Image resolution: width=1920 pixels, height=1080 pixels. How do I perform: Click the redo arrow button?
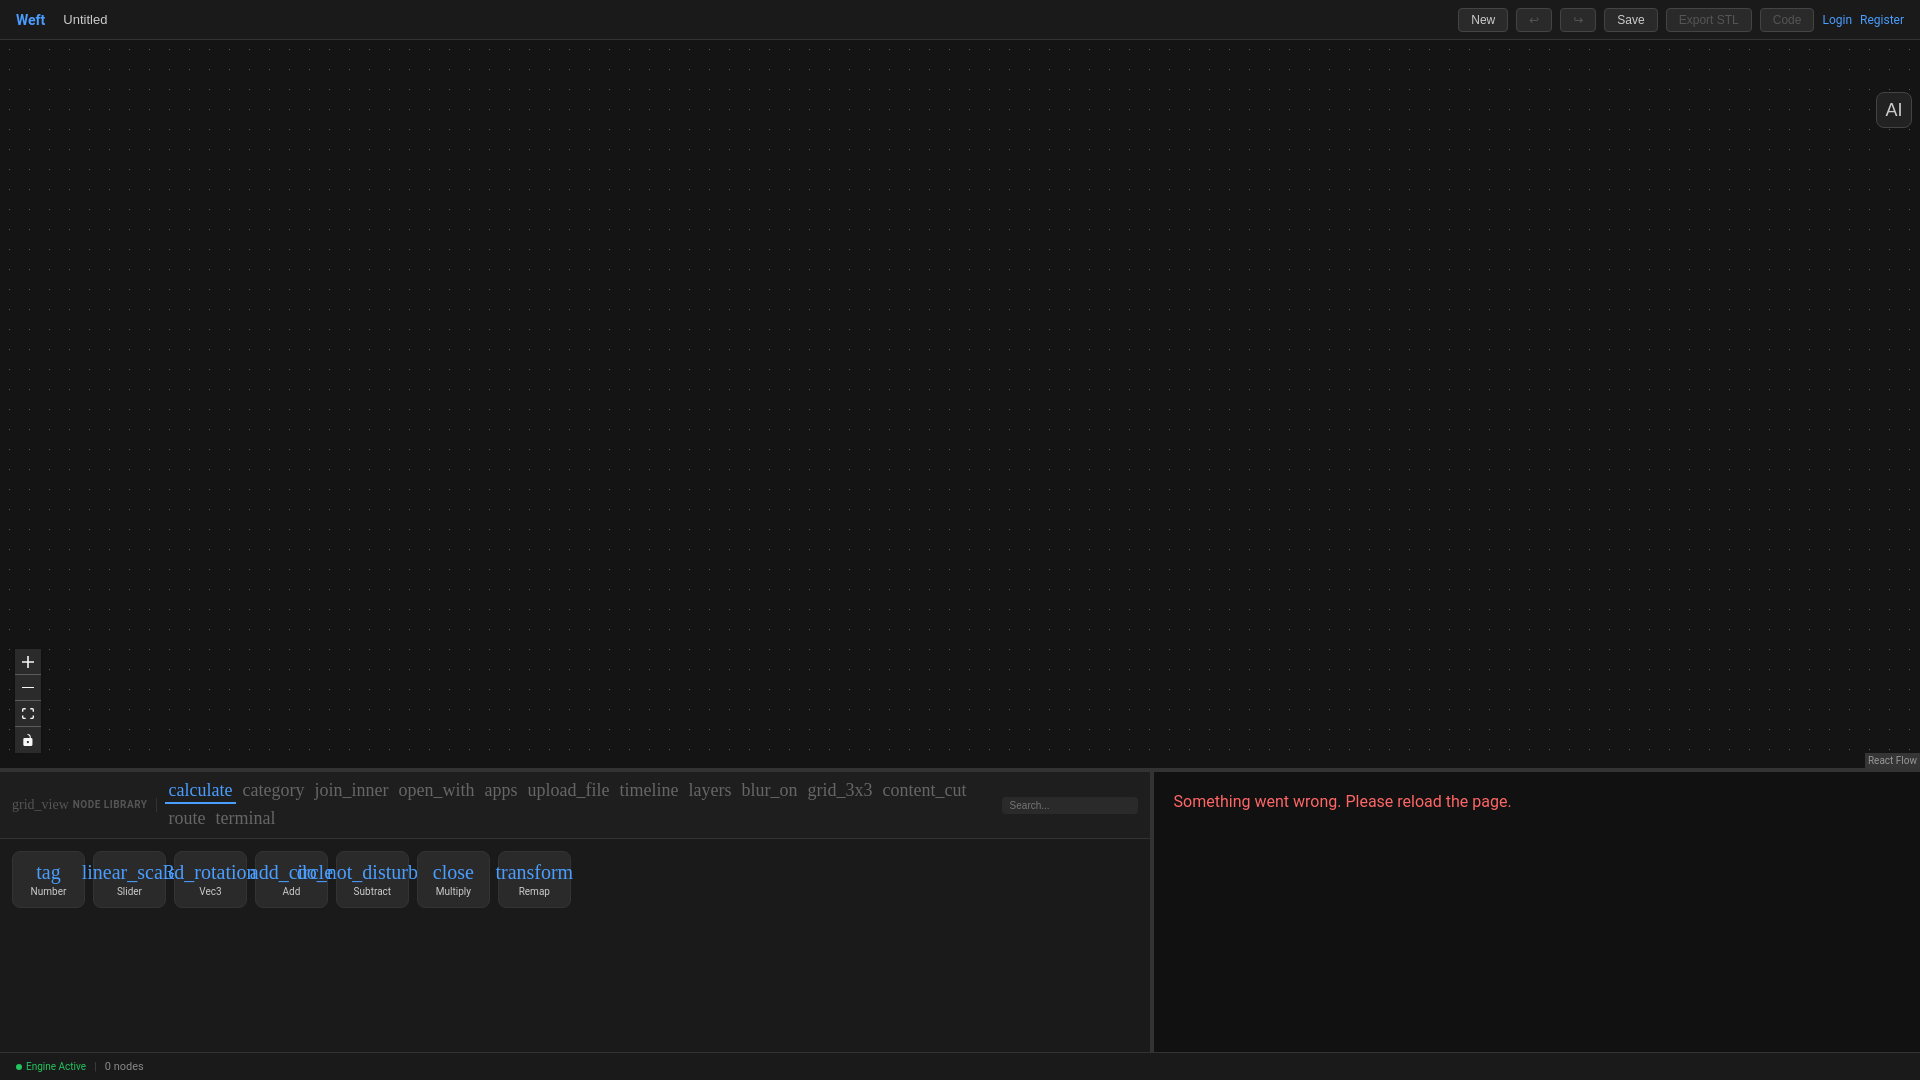pyautogui.click(x=1578, y=20)
